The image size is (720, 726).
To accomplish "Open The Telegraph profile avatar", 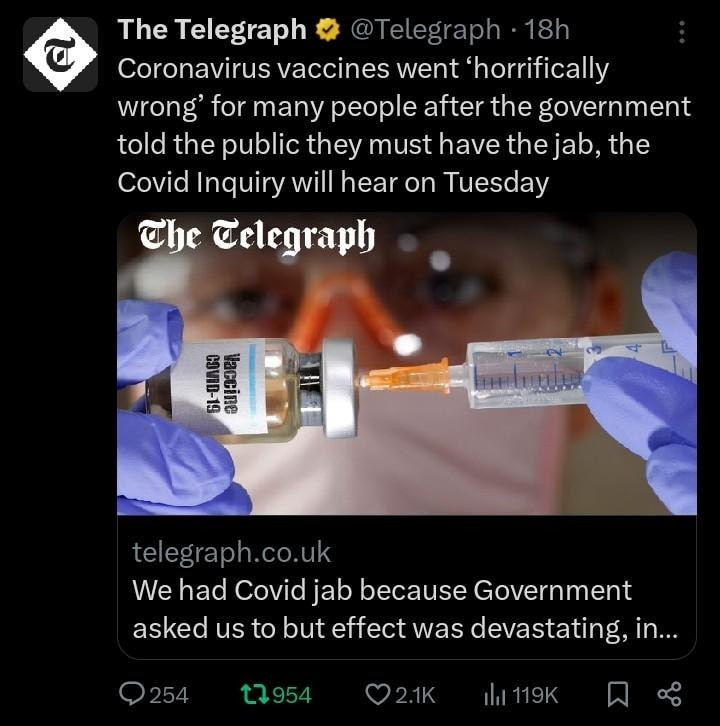I will (61, 54).
